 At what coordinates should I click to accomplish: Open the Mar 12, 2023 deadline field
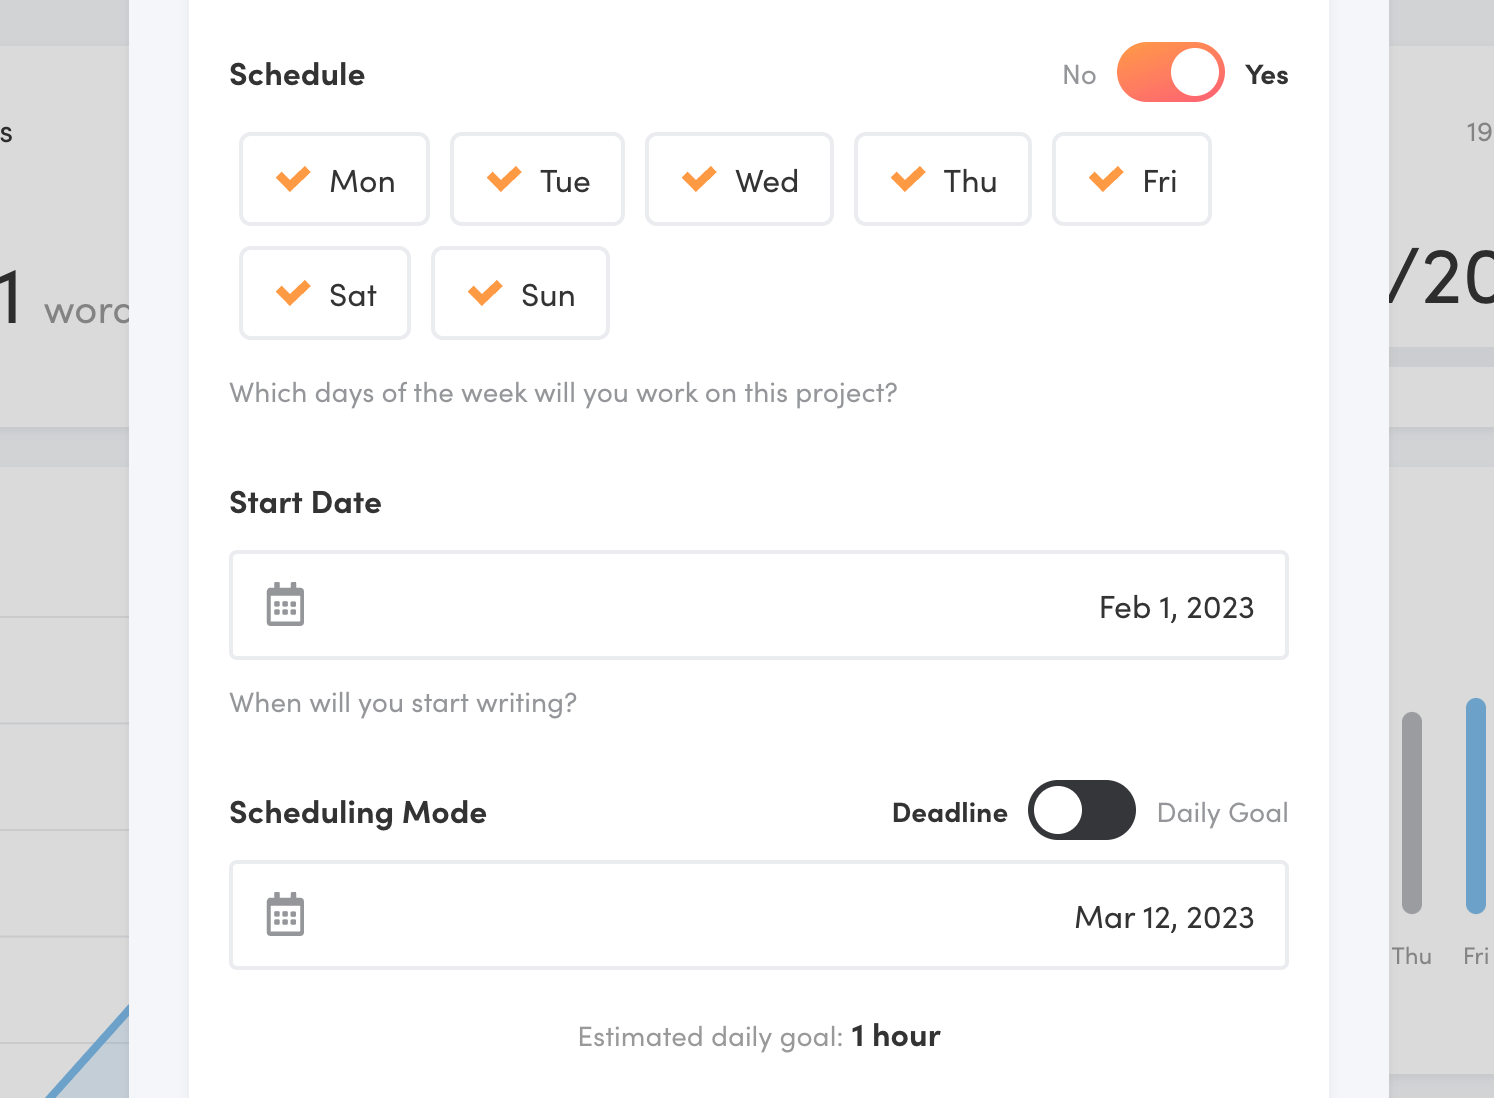tap(759, 915)
